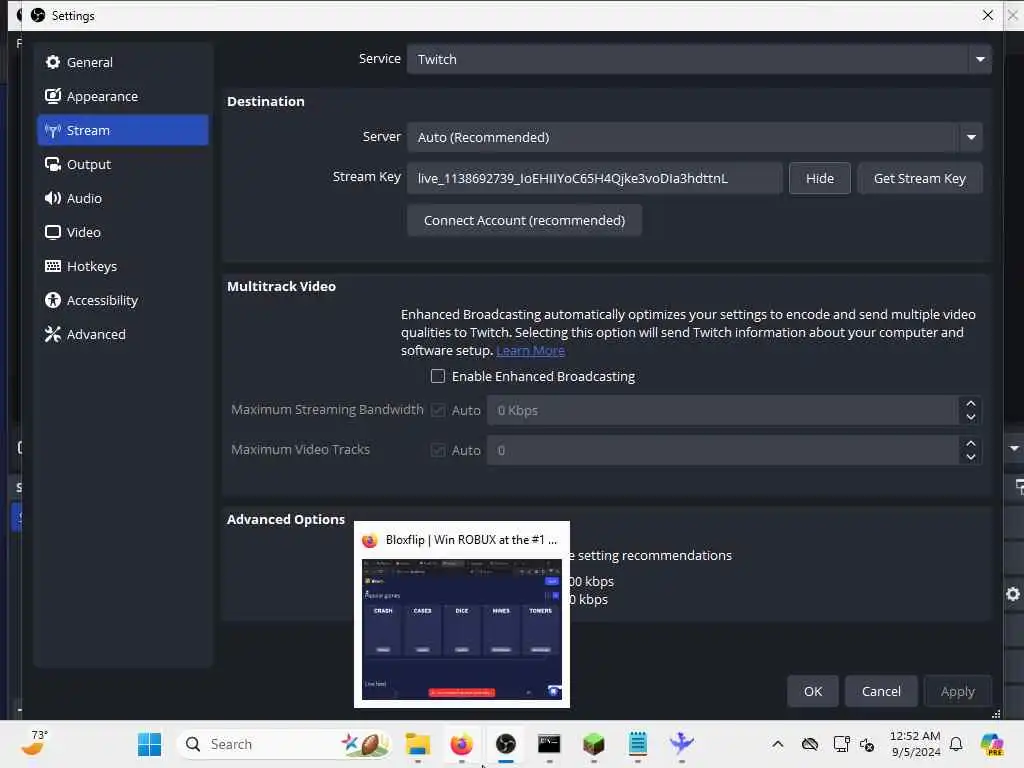Image resolution: width=1024 pixels, height=768 pixels.
Task: Open the Output settings section
Action: click(123, 164)
